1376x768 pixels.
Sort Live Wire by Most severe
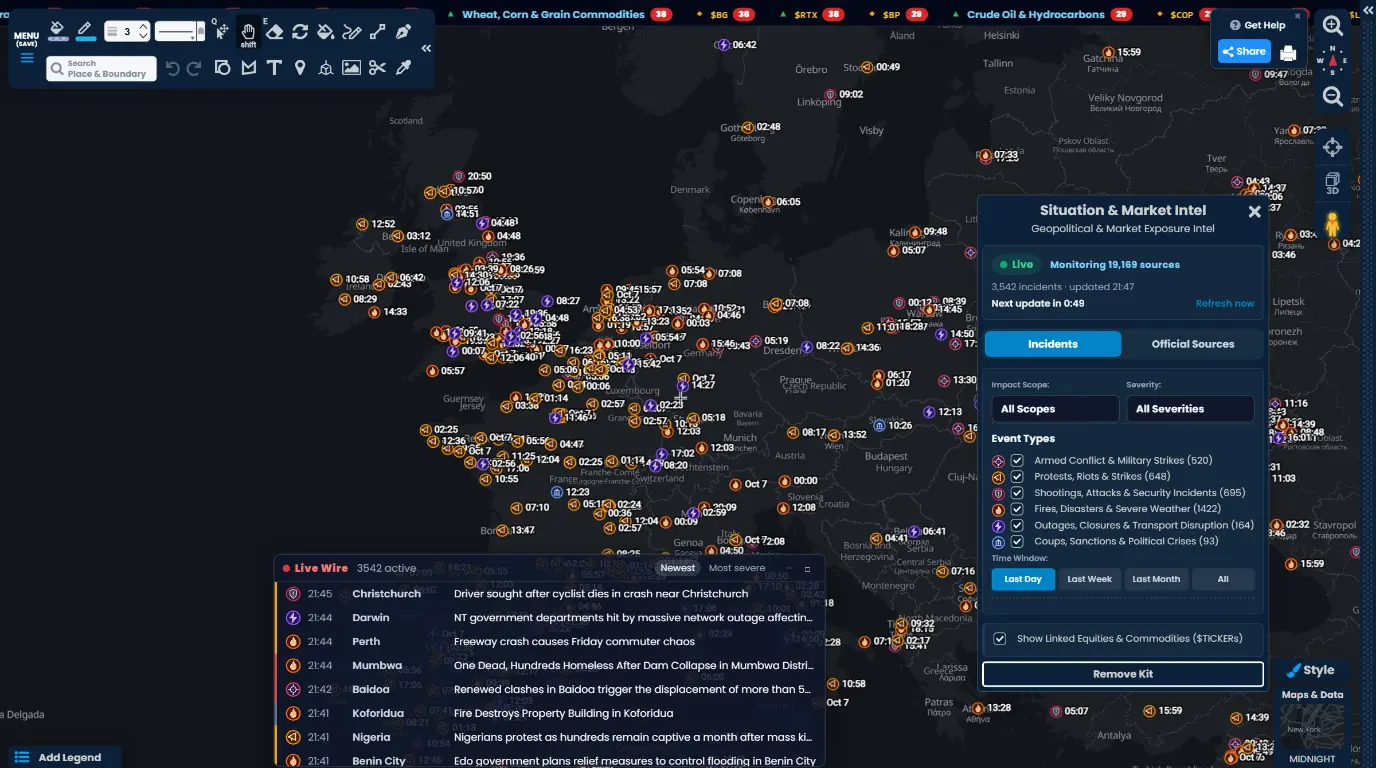click(x=737, y=568)
